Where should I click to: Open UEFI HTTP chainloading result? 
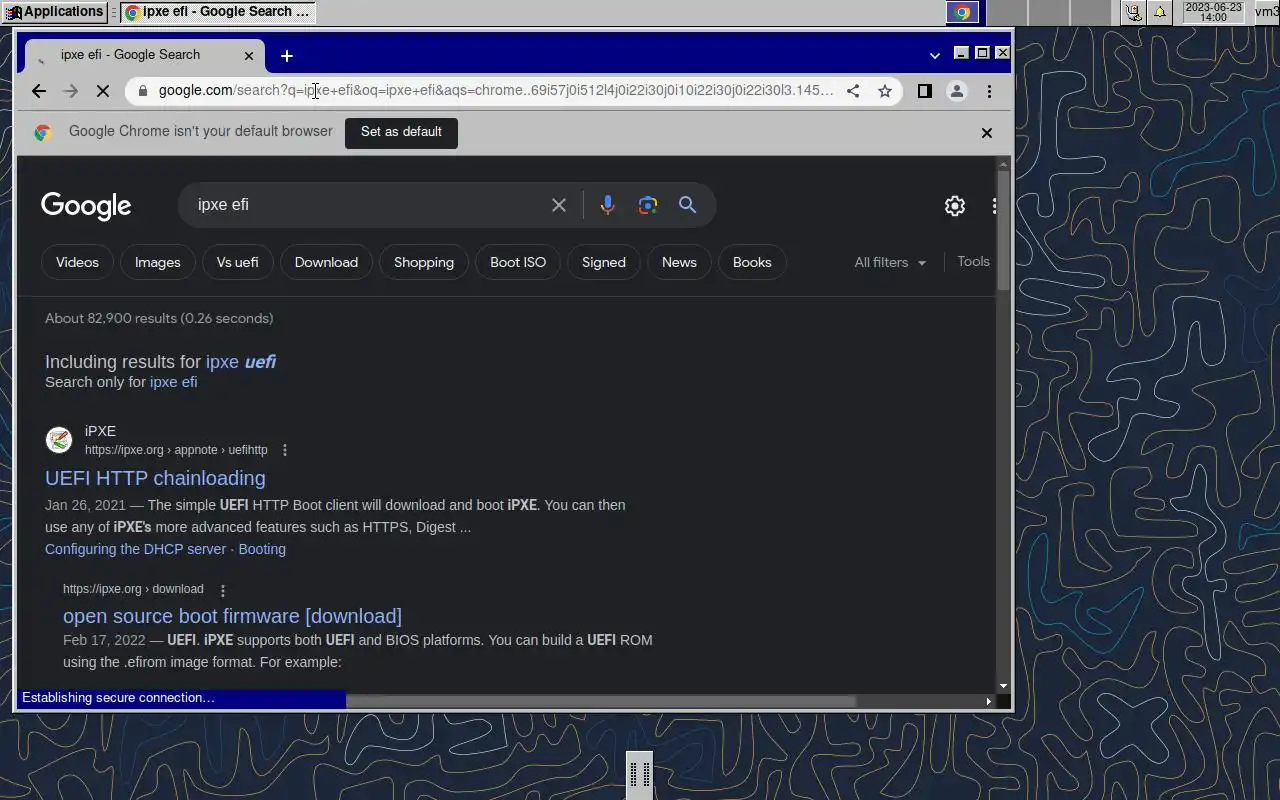tap(155, 478)
